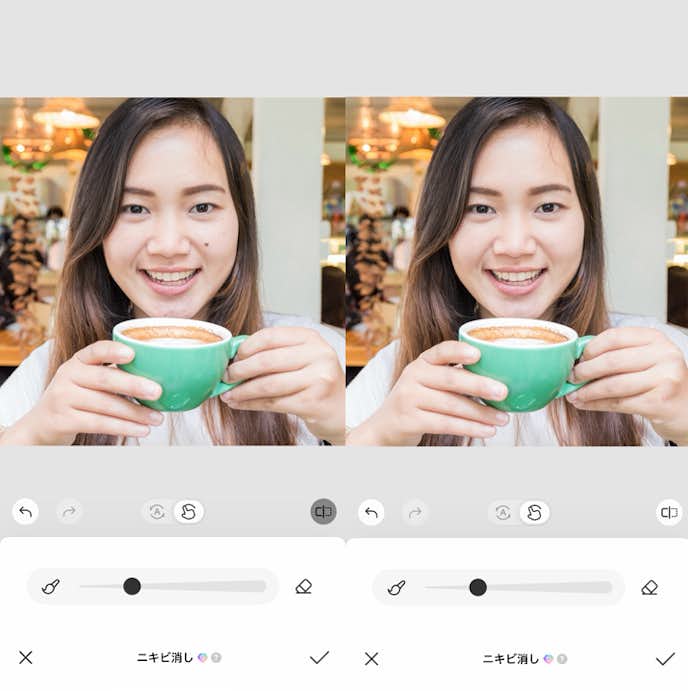Select the brush icon in the left panel
The width and height of the screenshot is (688, 691).
coord(51,587)
